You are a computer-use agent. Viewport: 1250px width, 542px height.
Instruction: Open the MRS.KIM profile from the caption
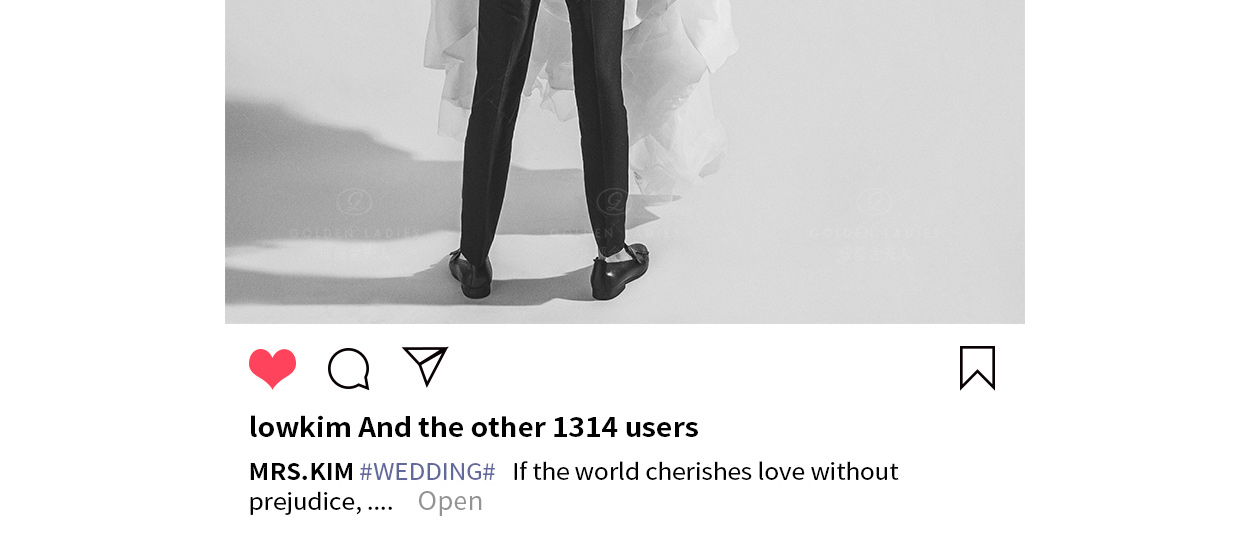coord(301,471)
